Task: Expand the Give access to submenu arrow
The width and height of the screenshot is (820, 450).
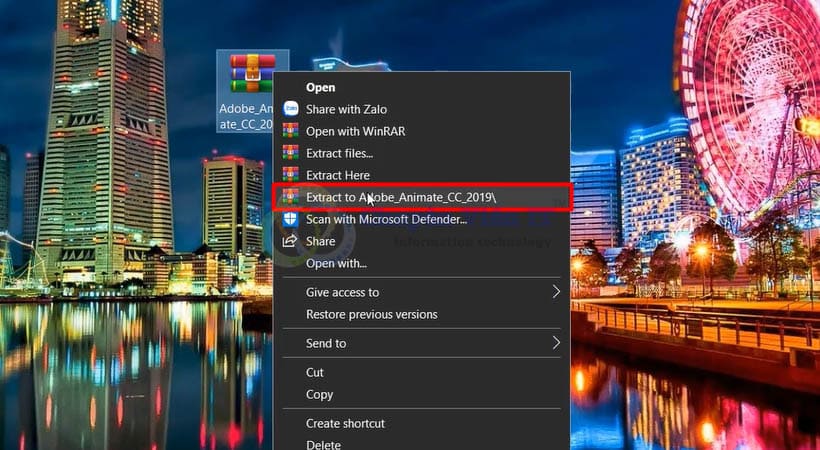Action: tap(556, 292)
